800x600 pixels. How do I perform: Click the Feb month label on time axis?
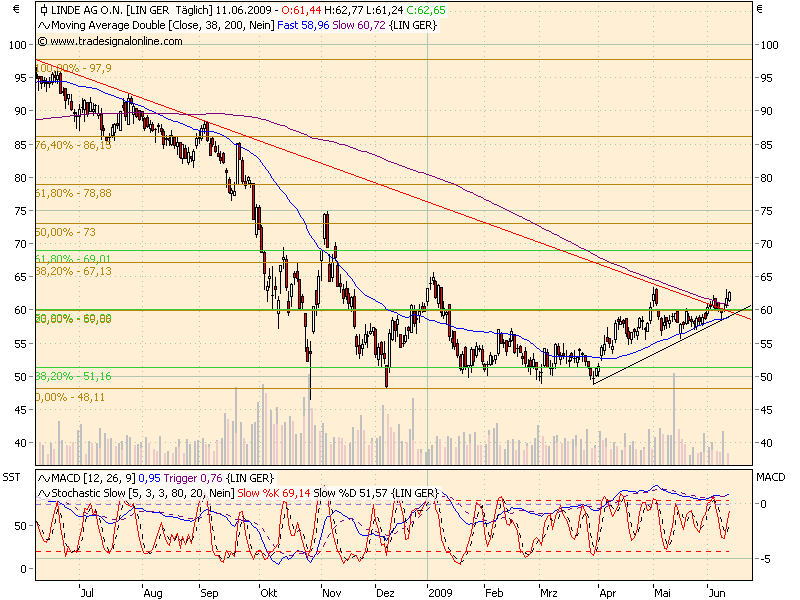pos(494,593)
